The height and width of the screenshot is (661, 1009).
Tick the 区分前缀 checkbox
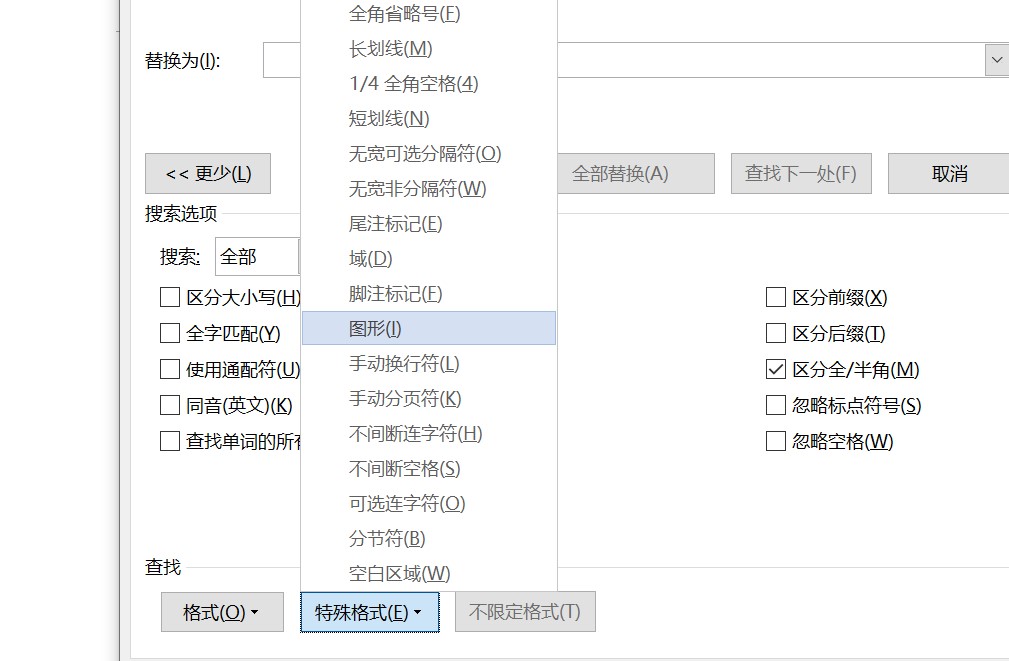776,298
